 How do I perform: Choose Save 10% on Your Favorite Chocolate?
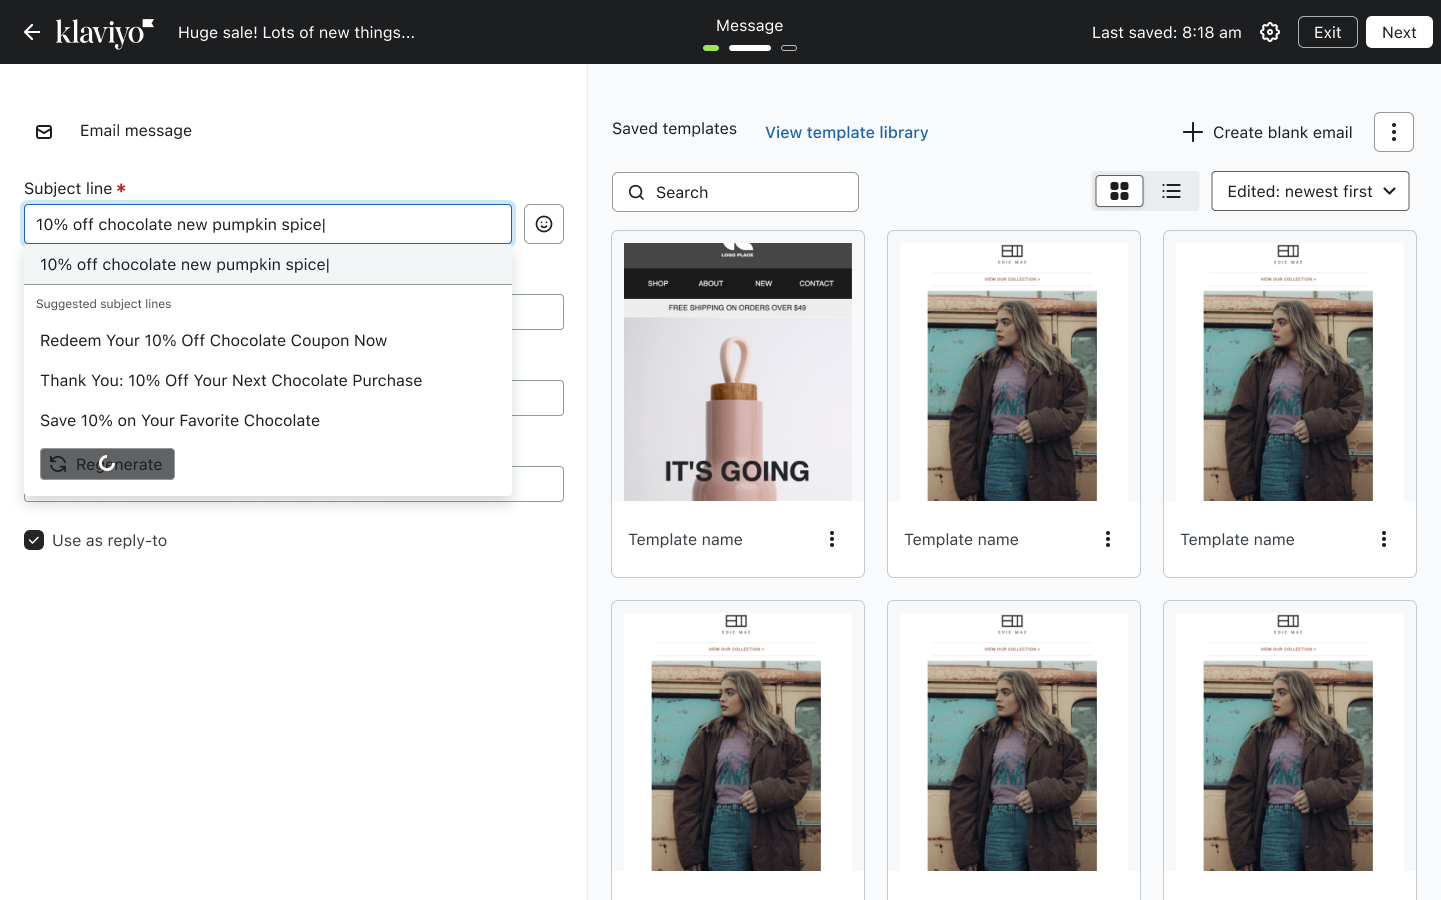point(180,421)
